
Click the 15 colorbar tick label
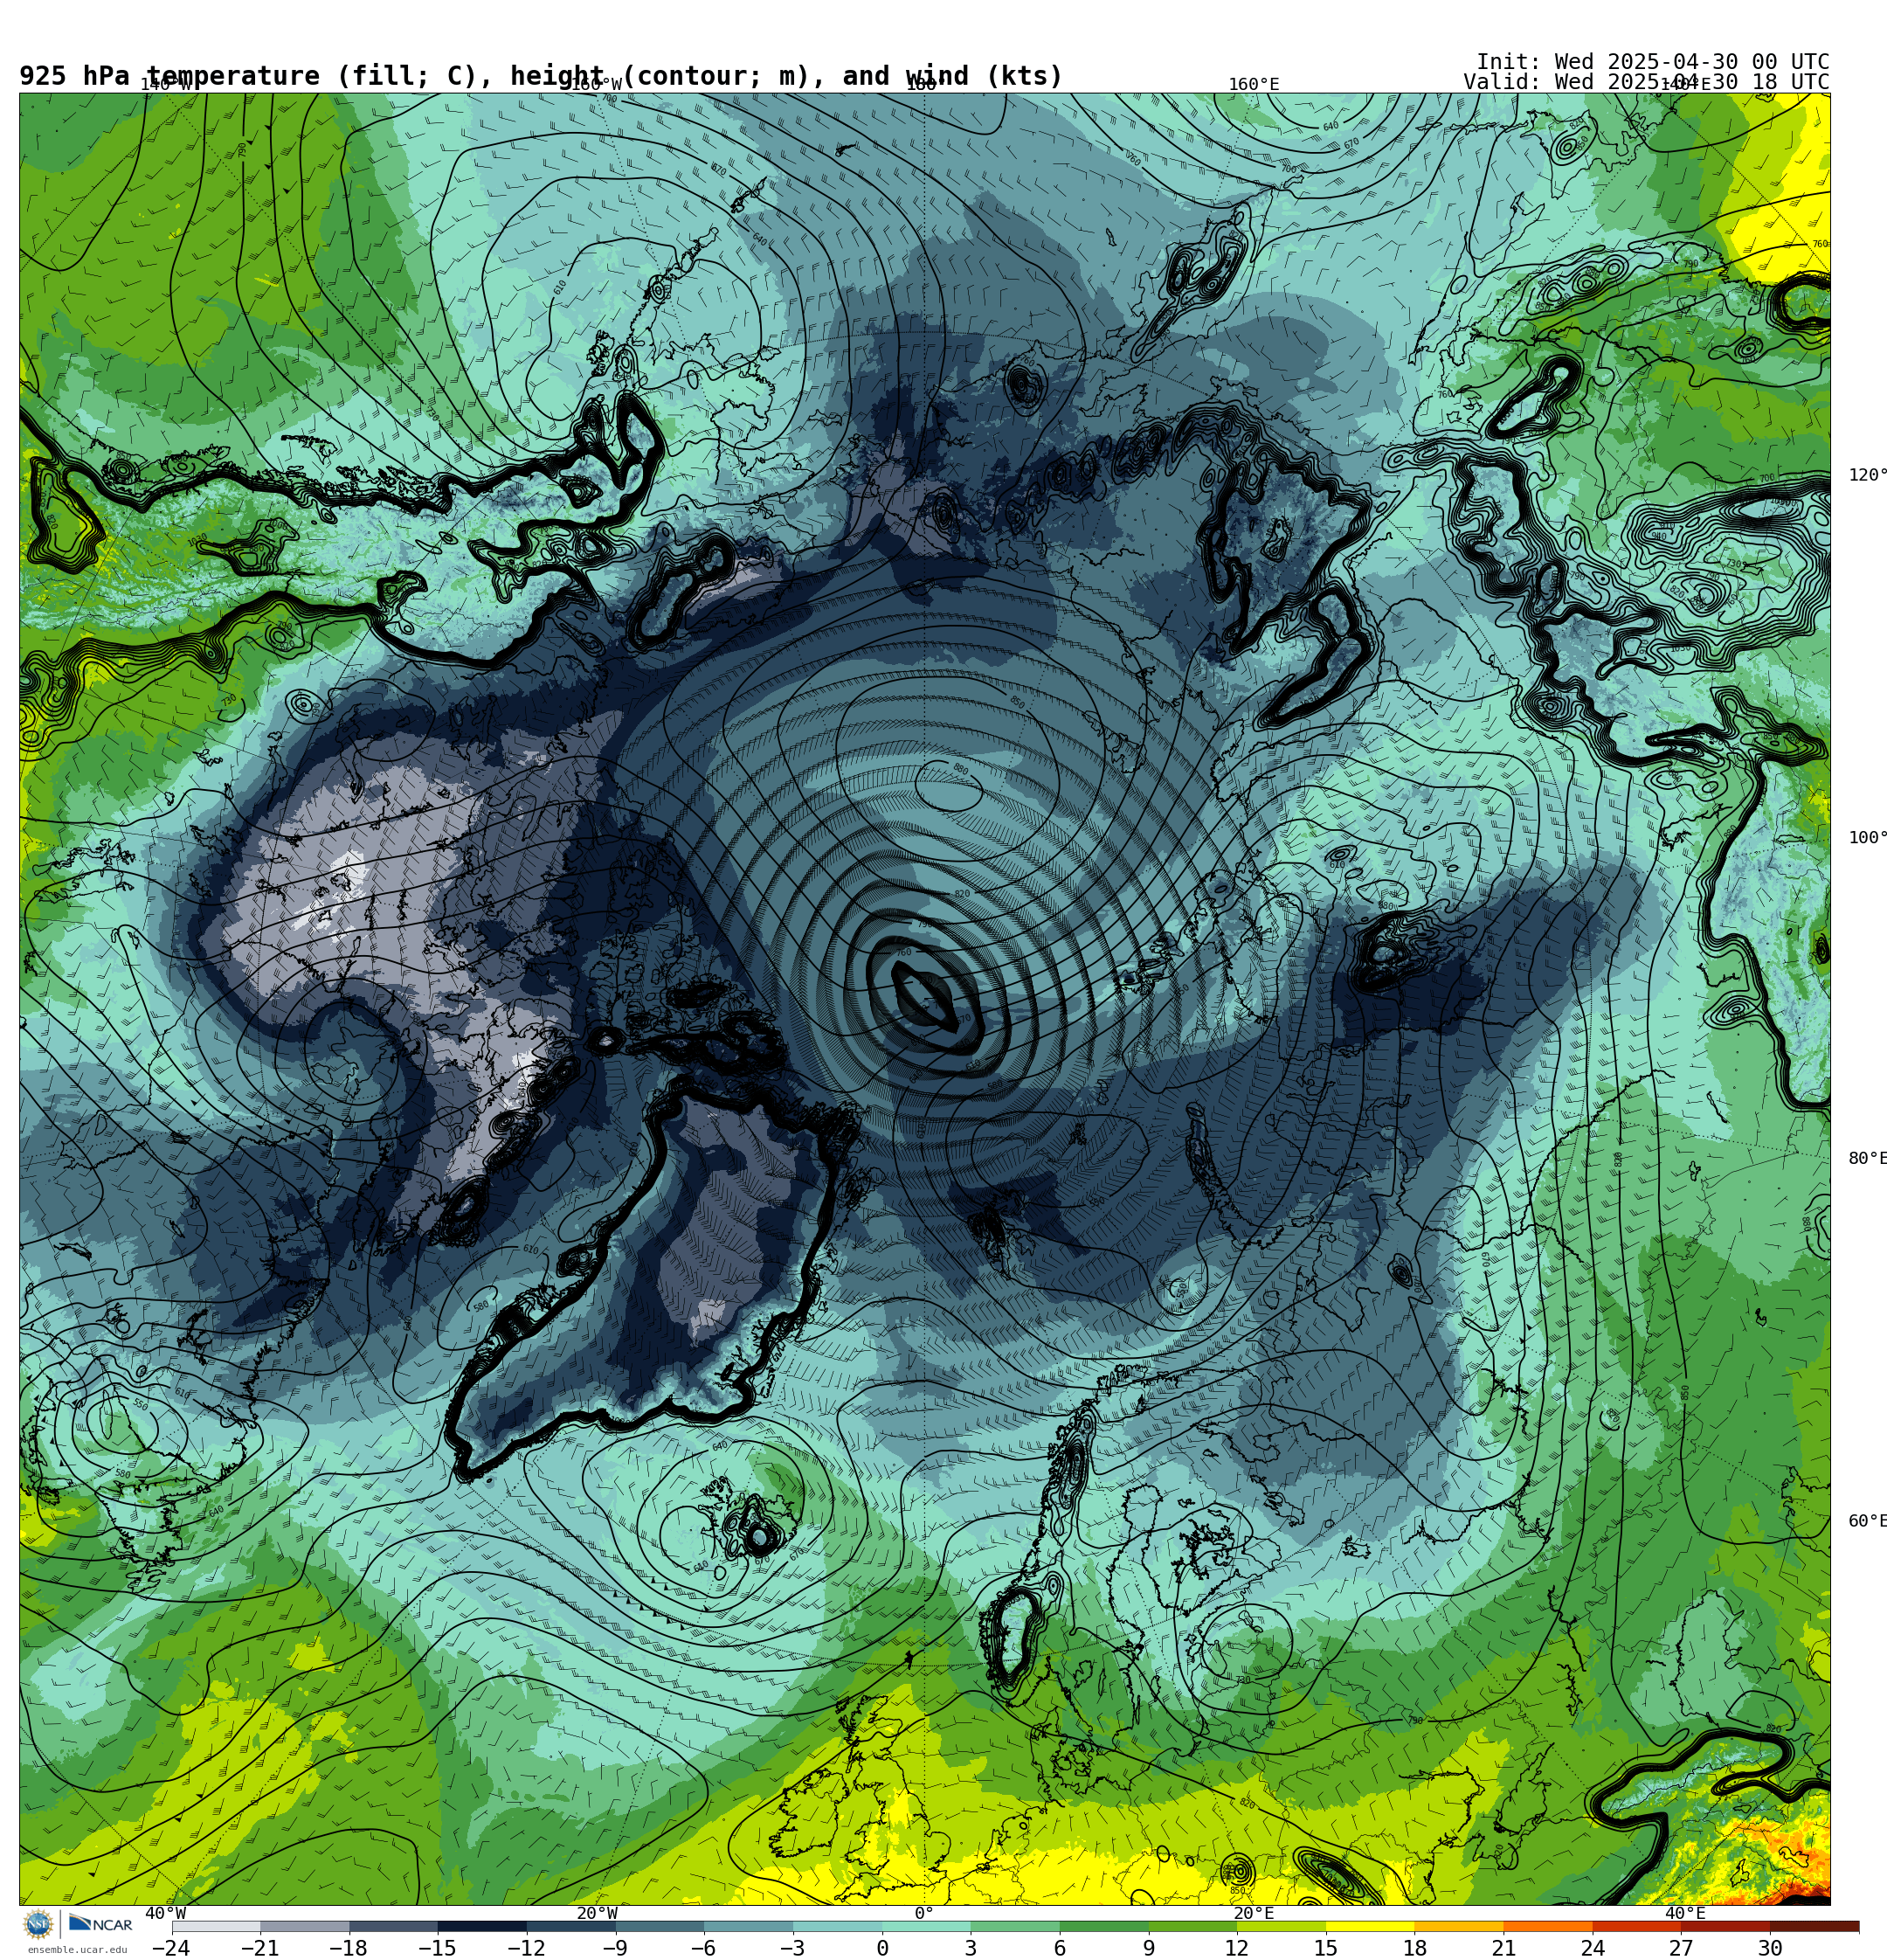click(1326, 1948)
